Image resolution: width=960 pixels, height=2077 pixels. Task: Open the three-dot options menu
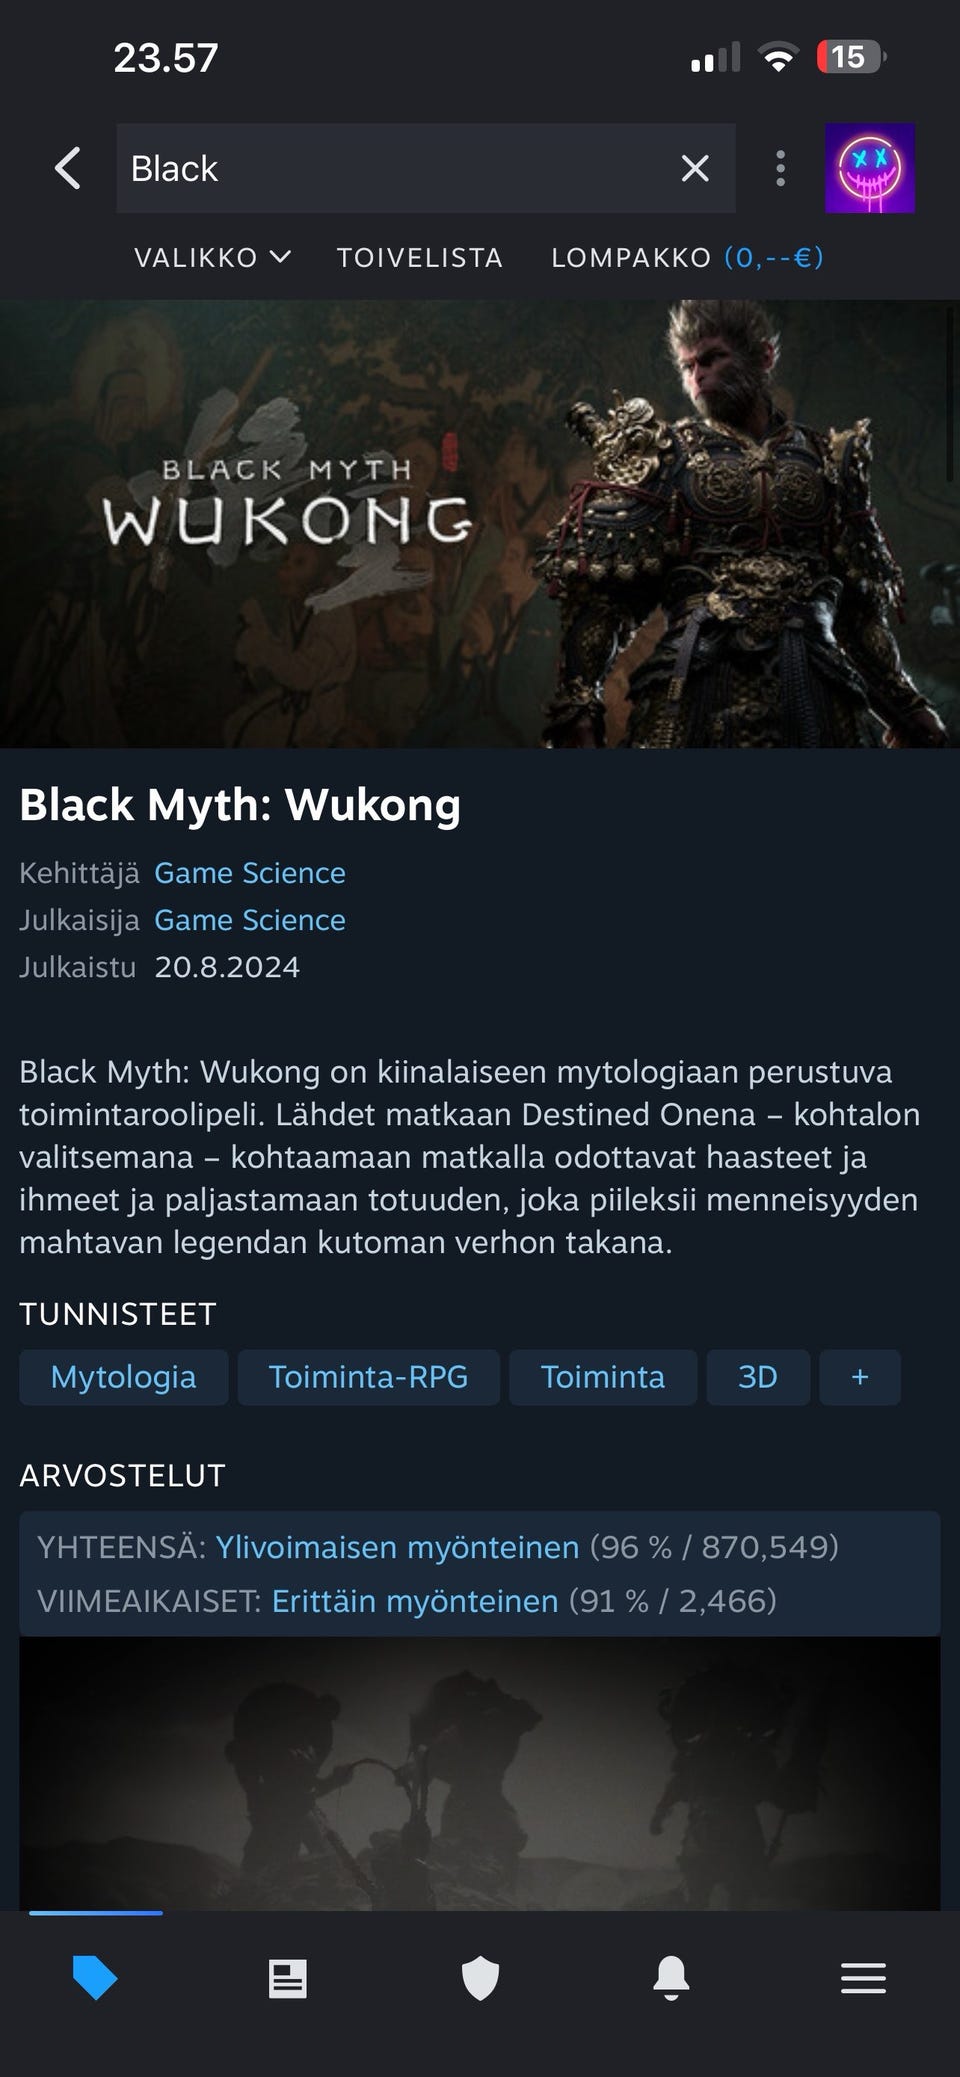coord(780,168)
